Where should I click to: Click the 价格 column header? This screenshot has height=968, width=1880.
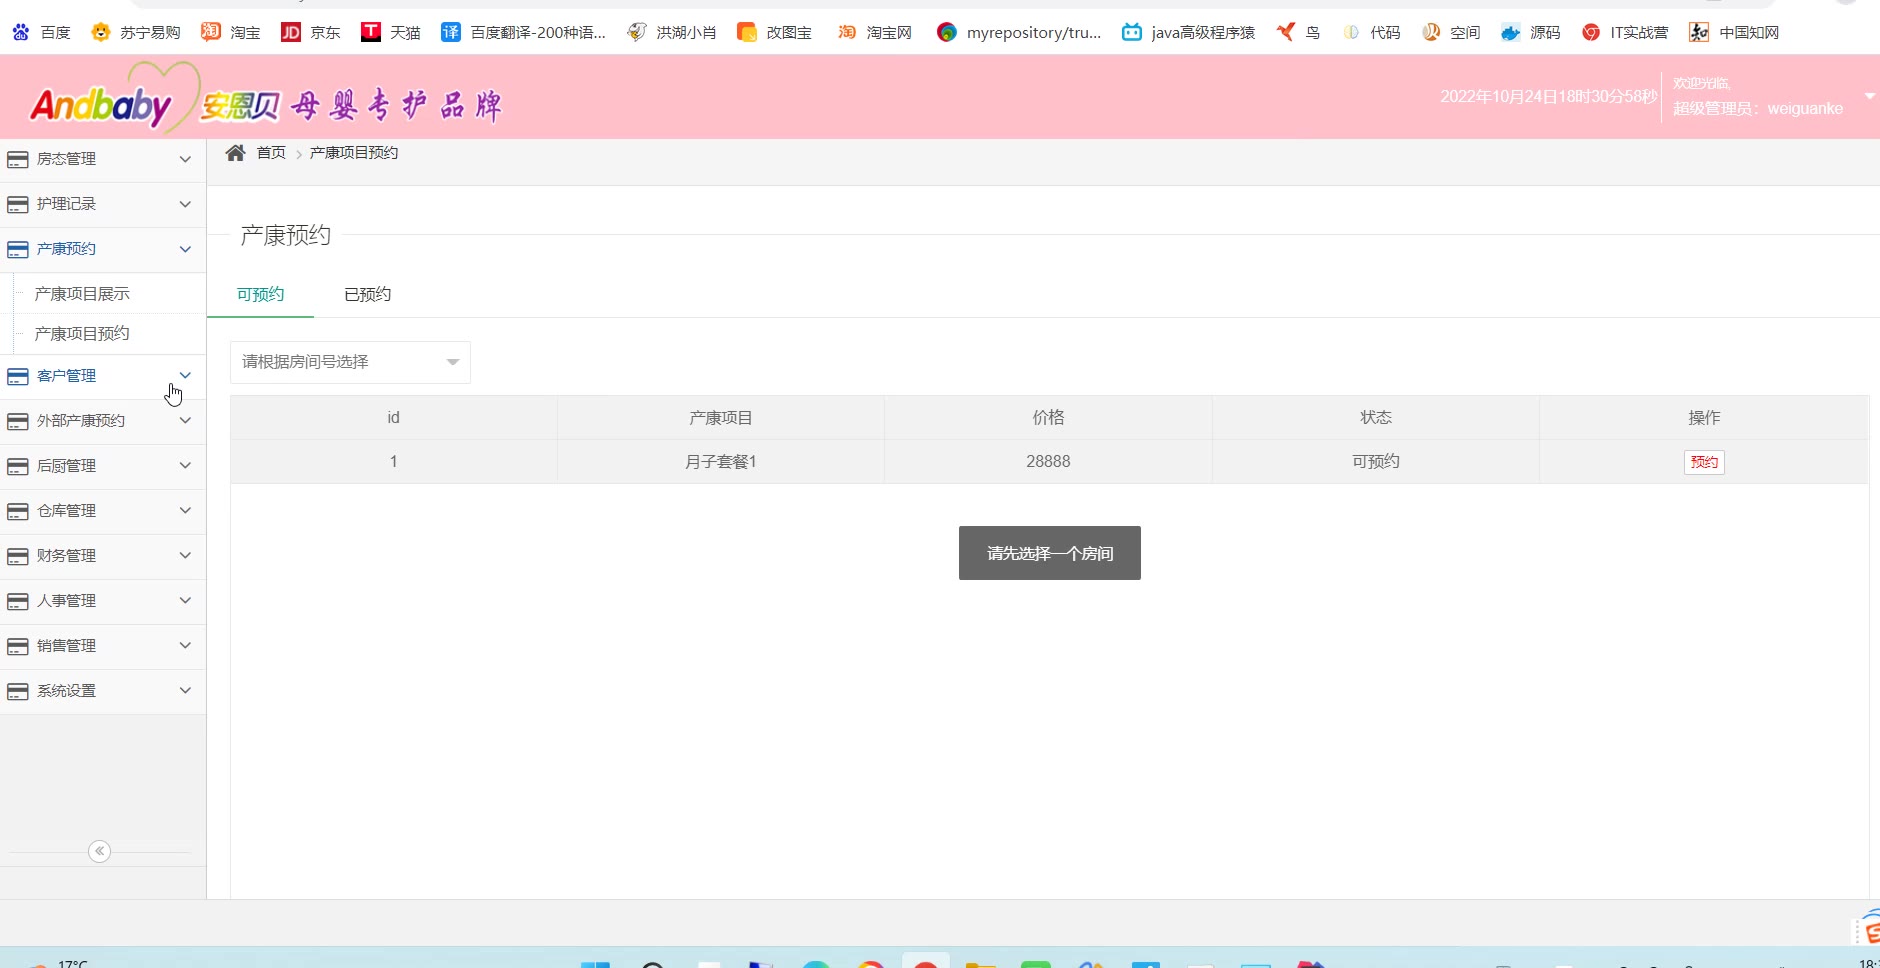click(1048, 417)
